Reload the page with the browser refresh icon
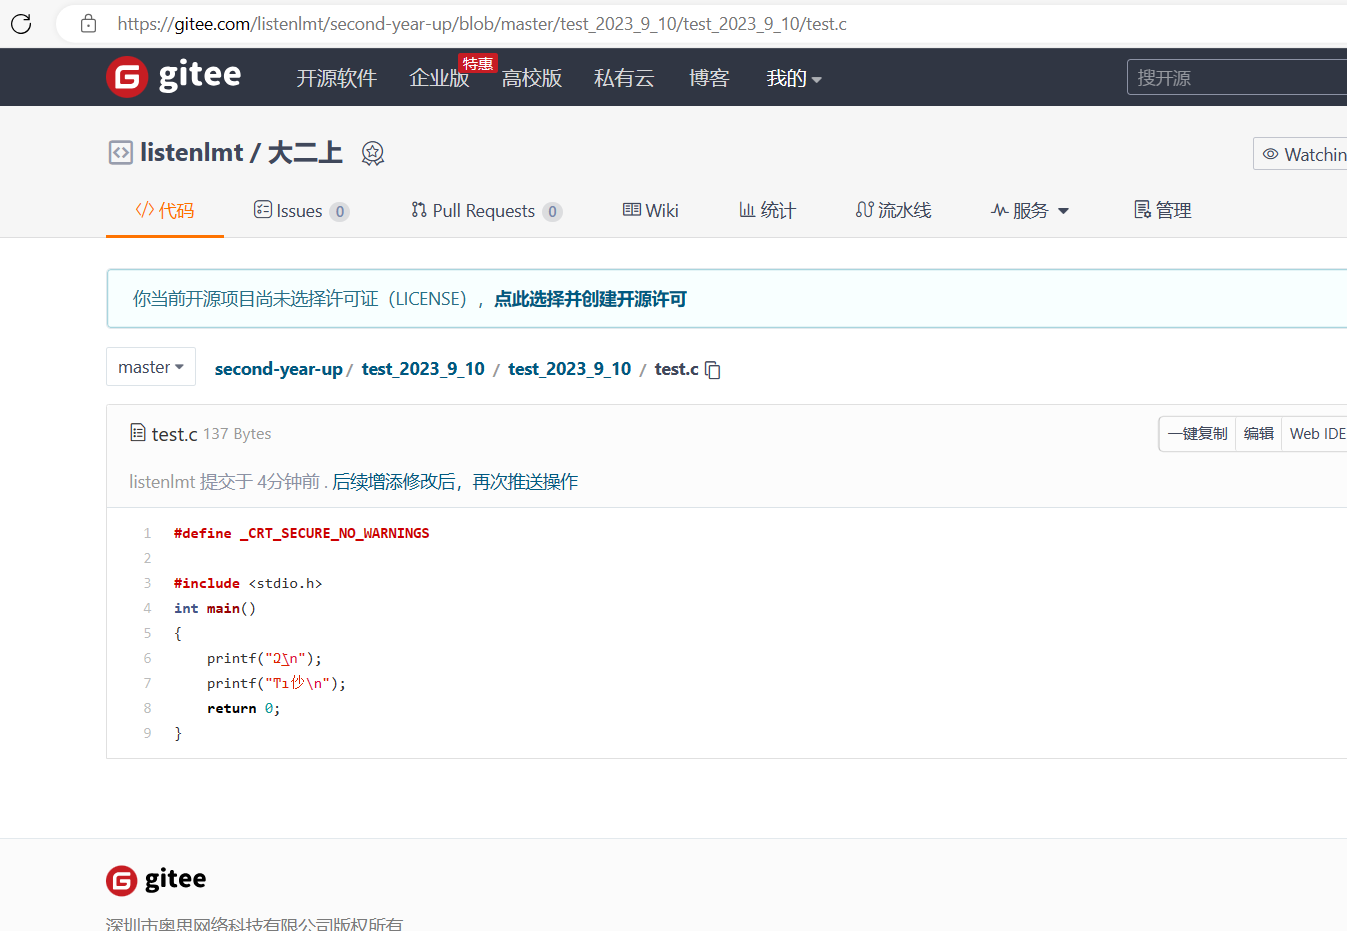 click(x=21, y=23)
